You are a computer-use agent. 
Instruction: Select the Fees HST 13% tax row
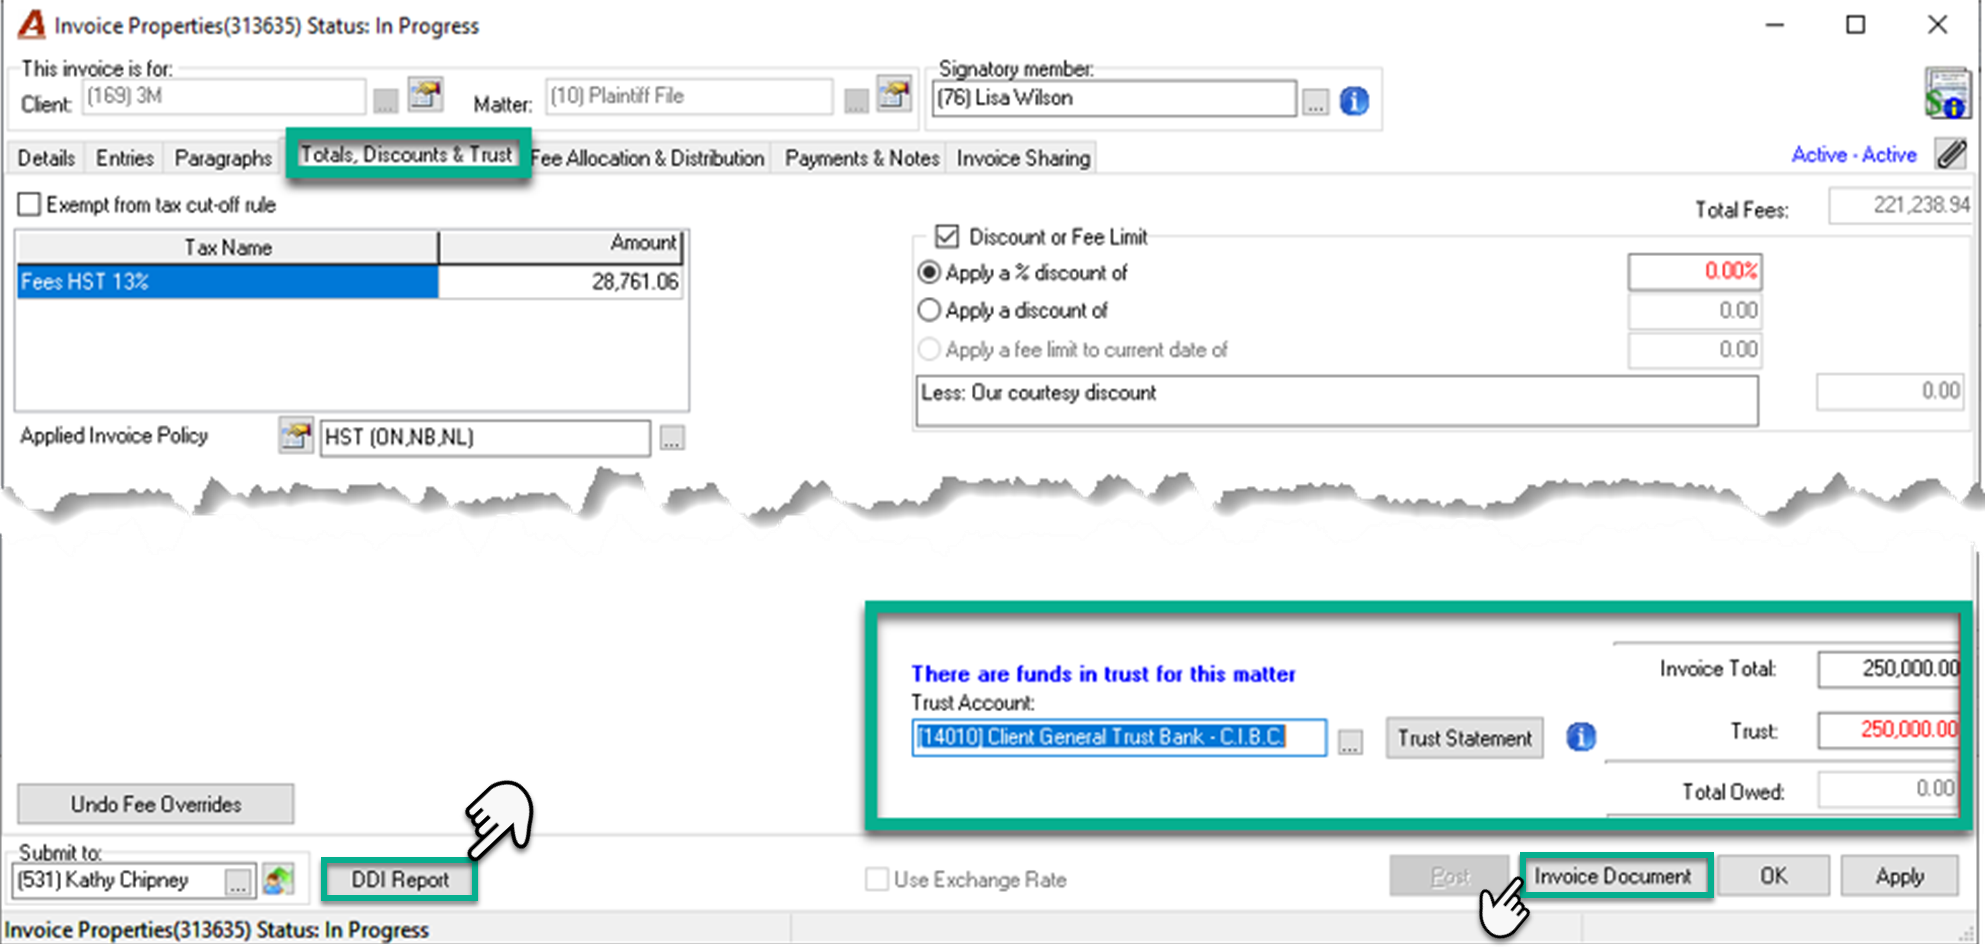click(350, 282)
